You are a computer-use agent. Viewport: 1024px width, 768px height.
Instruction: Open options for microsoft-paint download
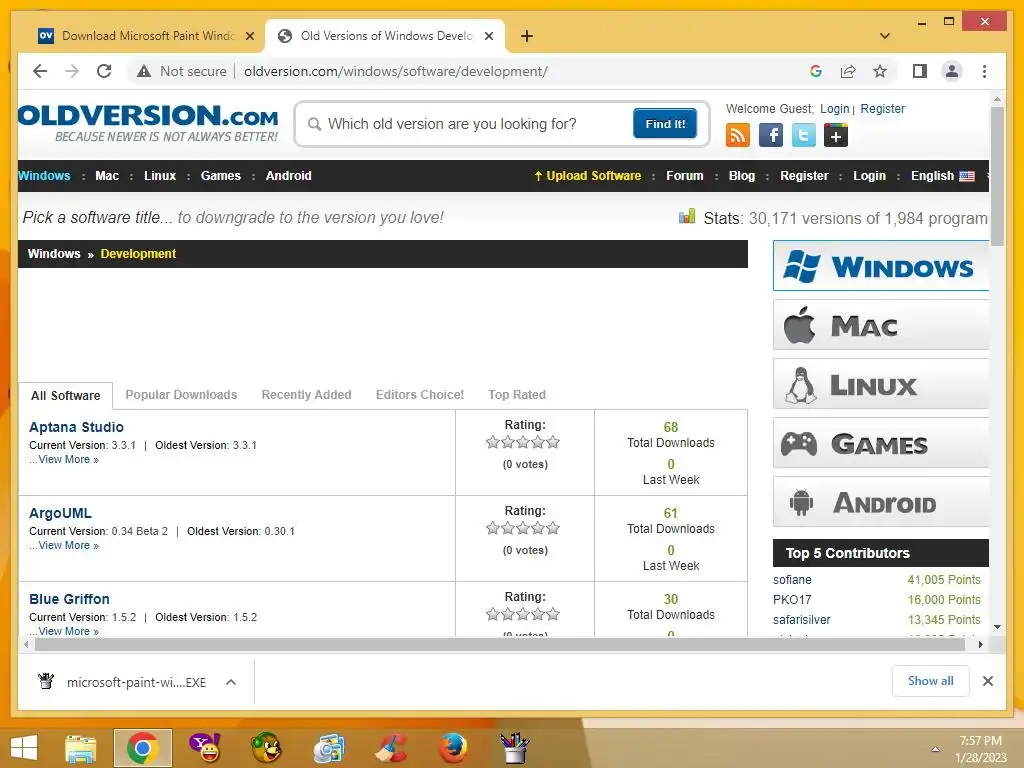click(231, 682)
